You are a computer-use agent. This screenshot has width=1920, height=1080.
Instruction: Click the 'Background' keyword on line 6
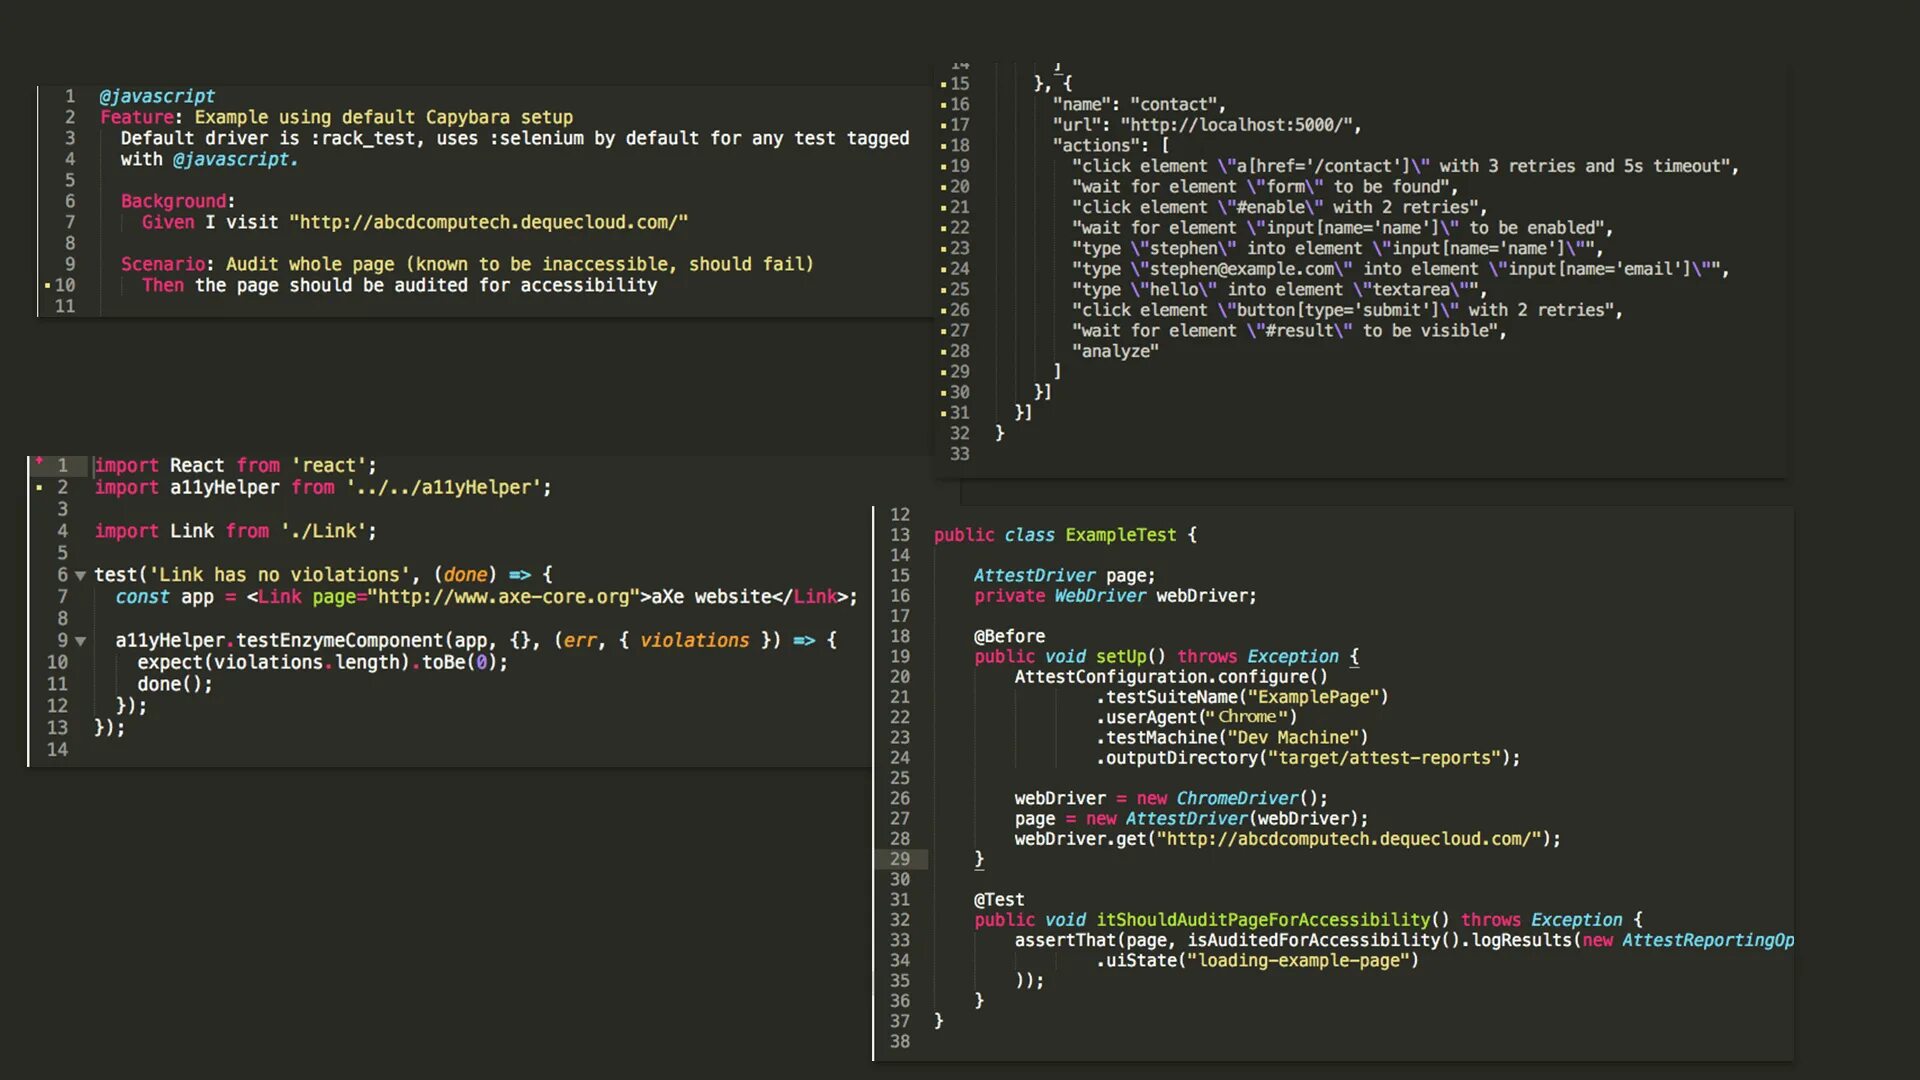[174, 201]
